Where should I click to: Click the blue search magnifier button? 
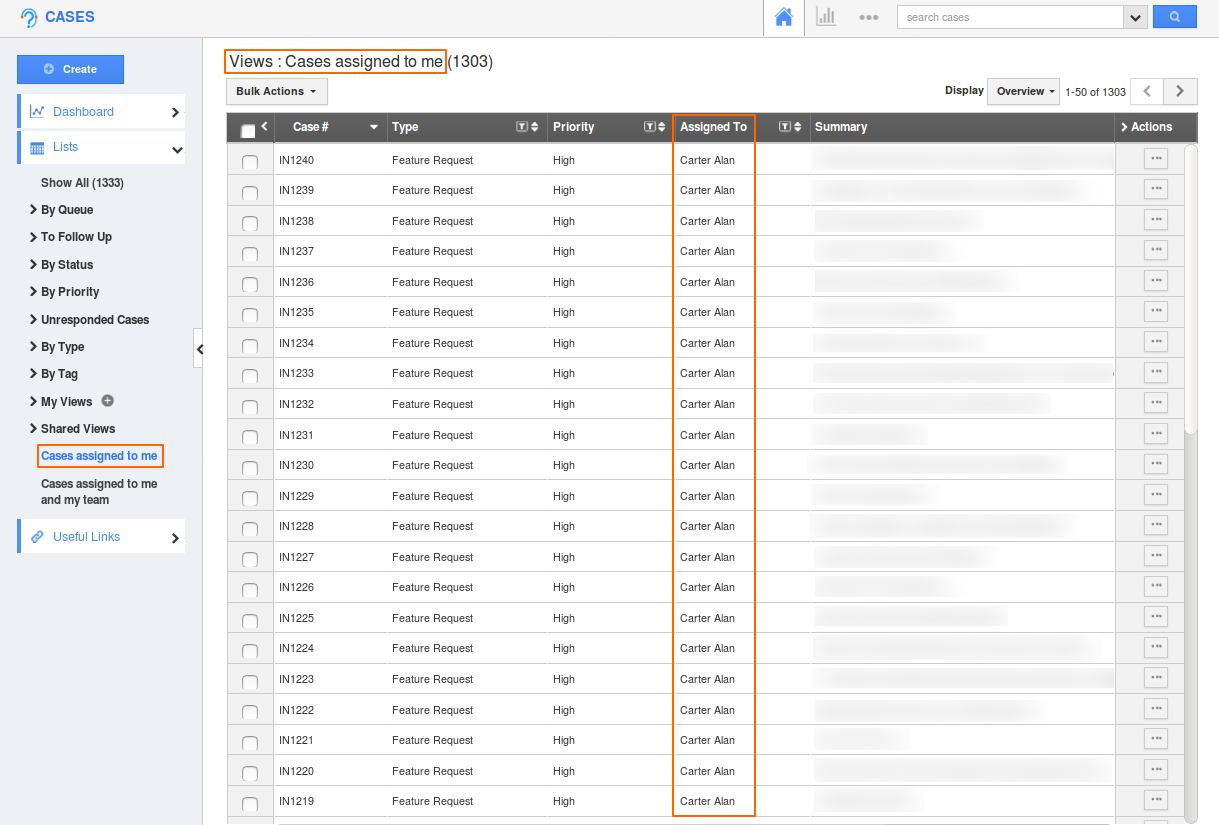pyautogui.click(x=1174, y=17)
